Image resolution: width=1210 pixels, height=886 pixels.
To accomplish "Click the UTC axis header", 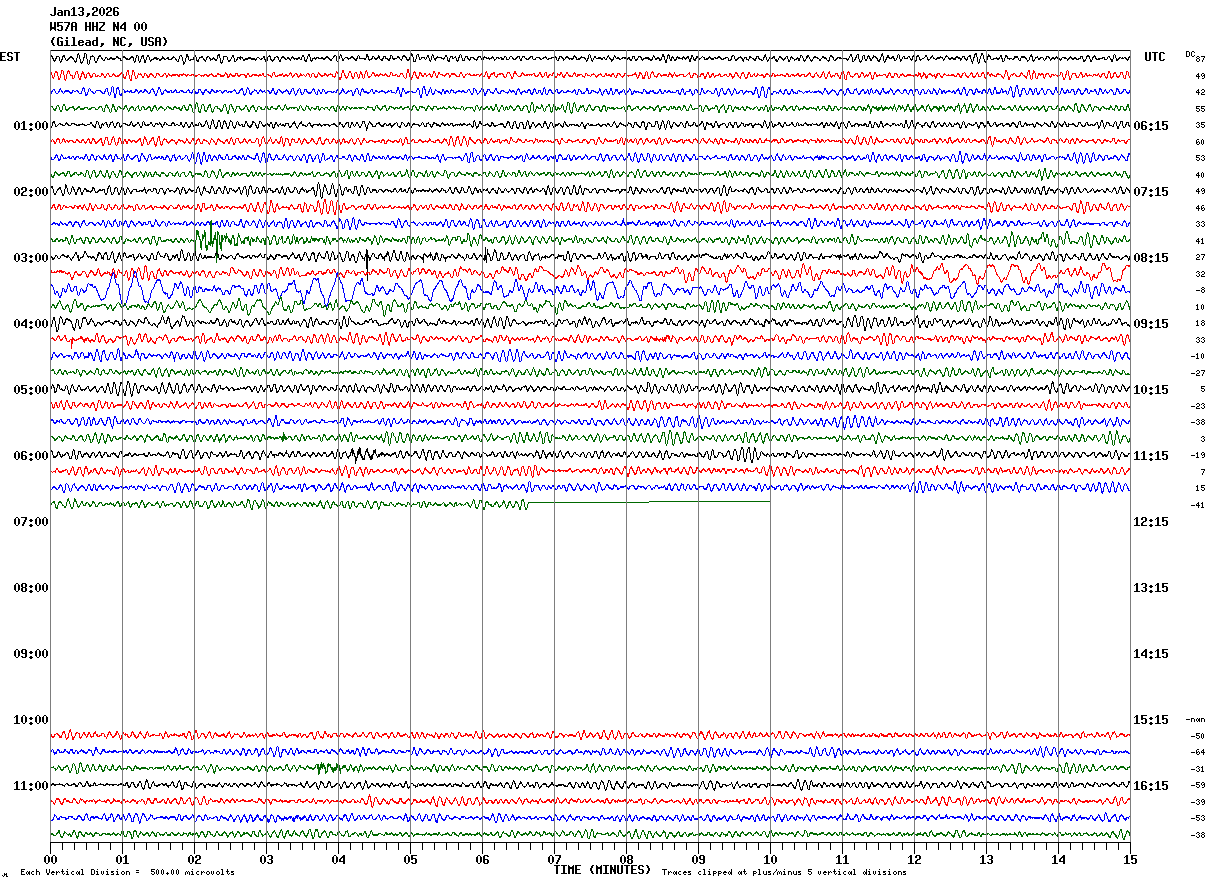I will coord(1155,57).
